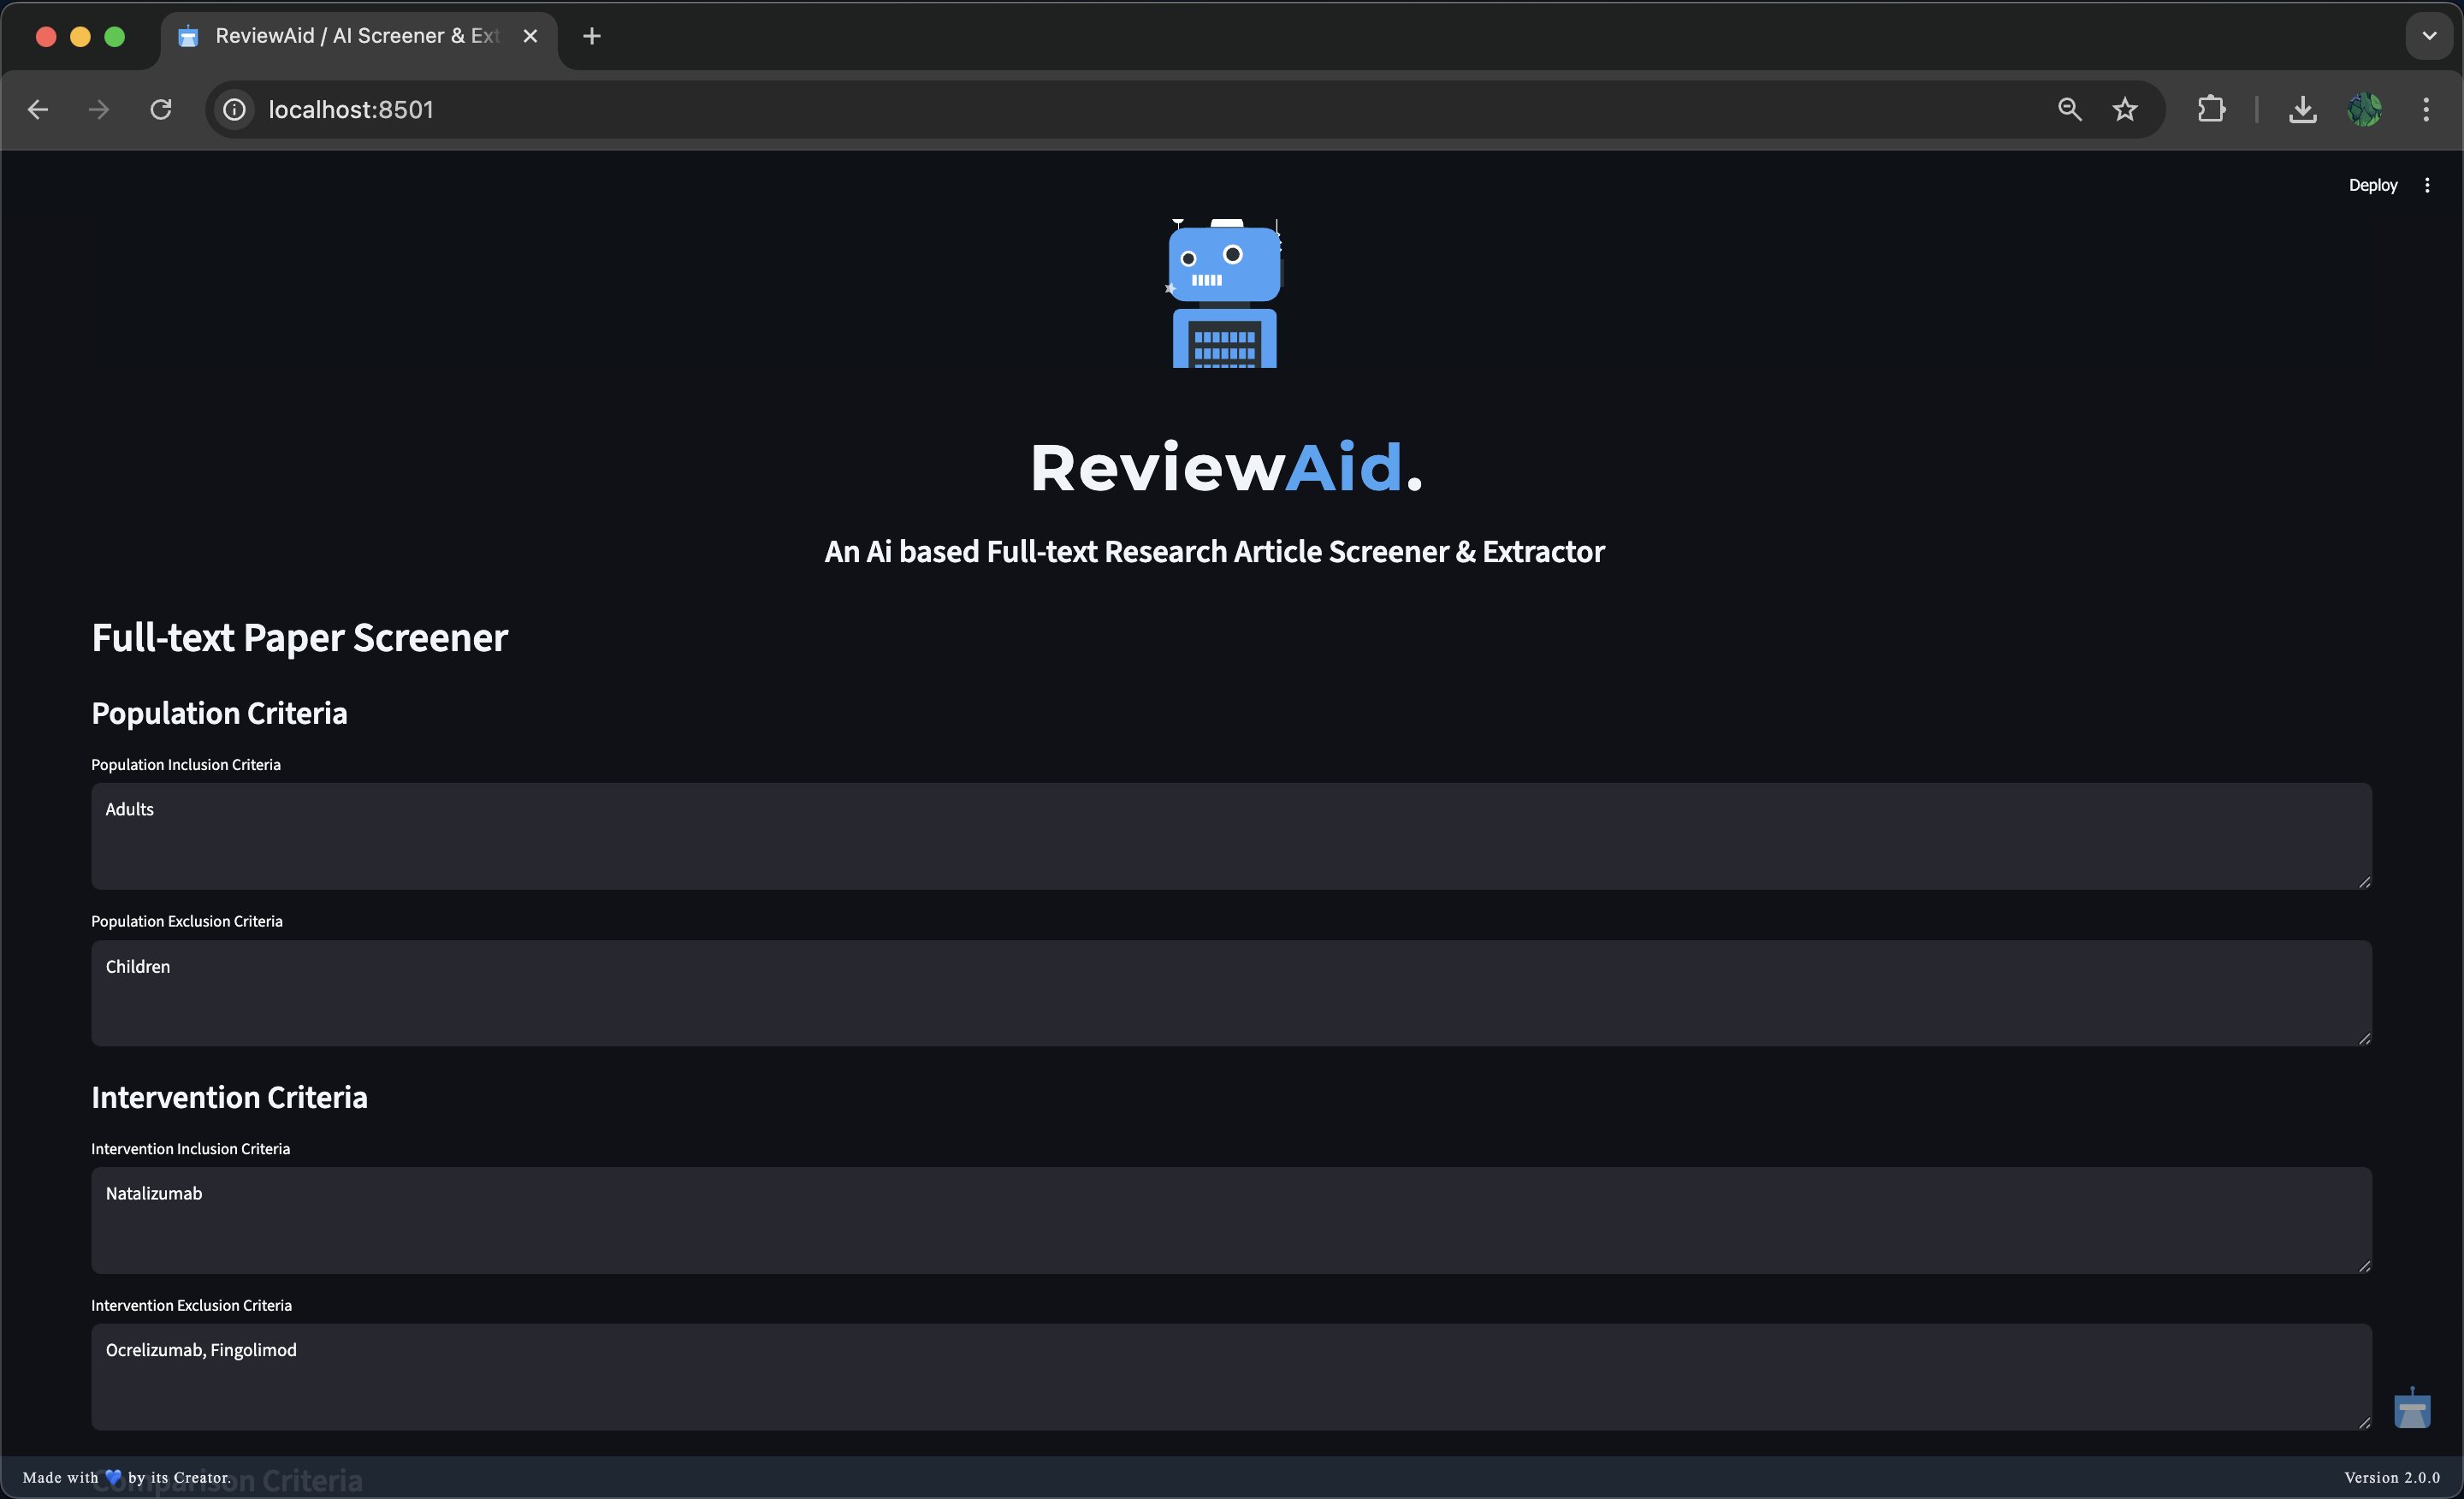Click the Deploy button

[x=2372, y=184]
